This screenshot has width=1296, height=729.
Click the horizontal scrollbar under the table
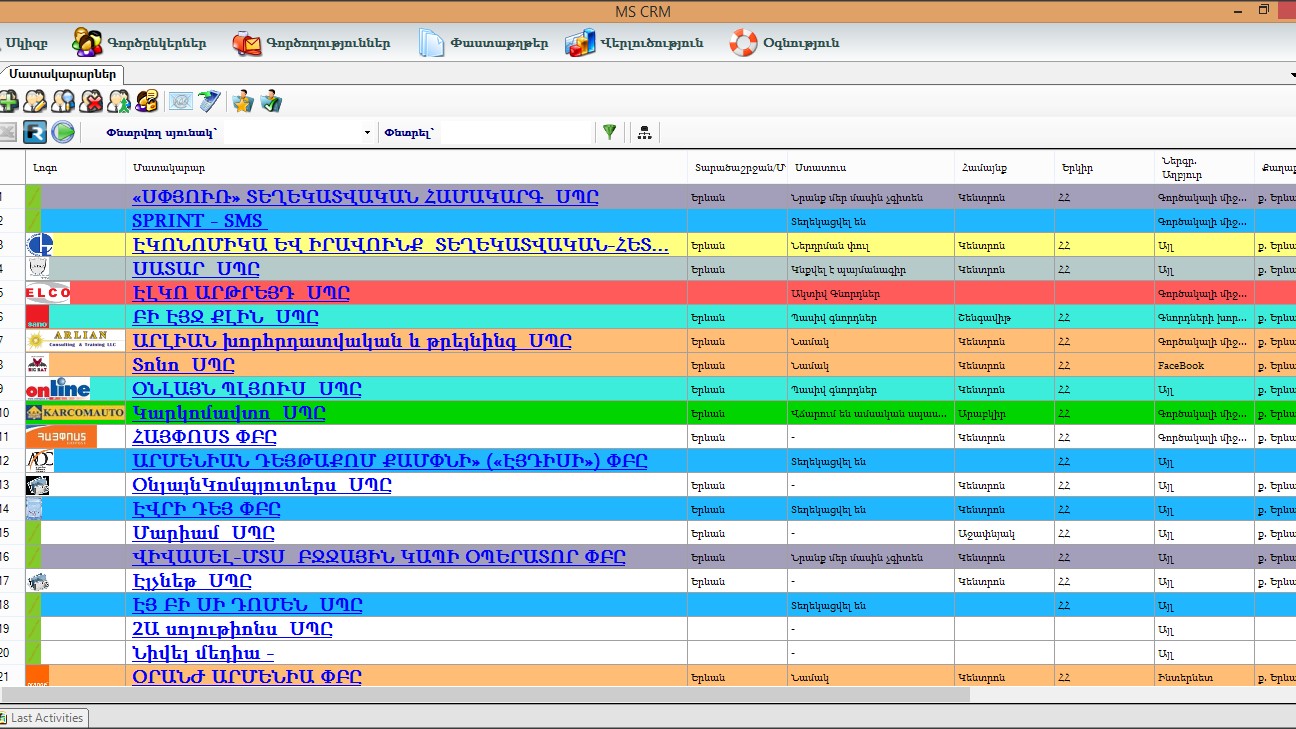click(x=485, y=694)
